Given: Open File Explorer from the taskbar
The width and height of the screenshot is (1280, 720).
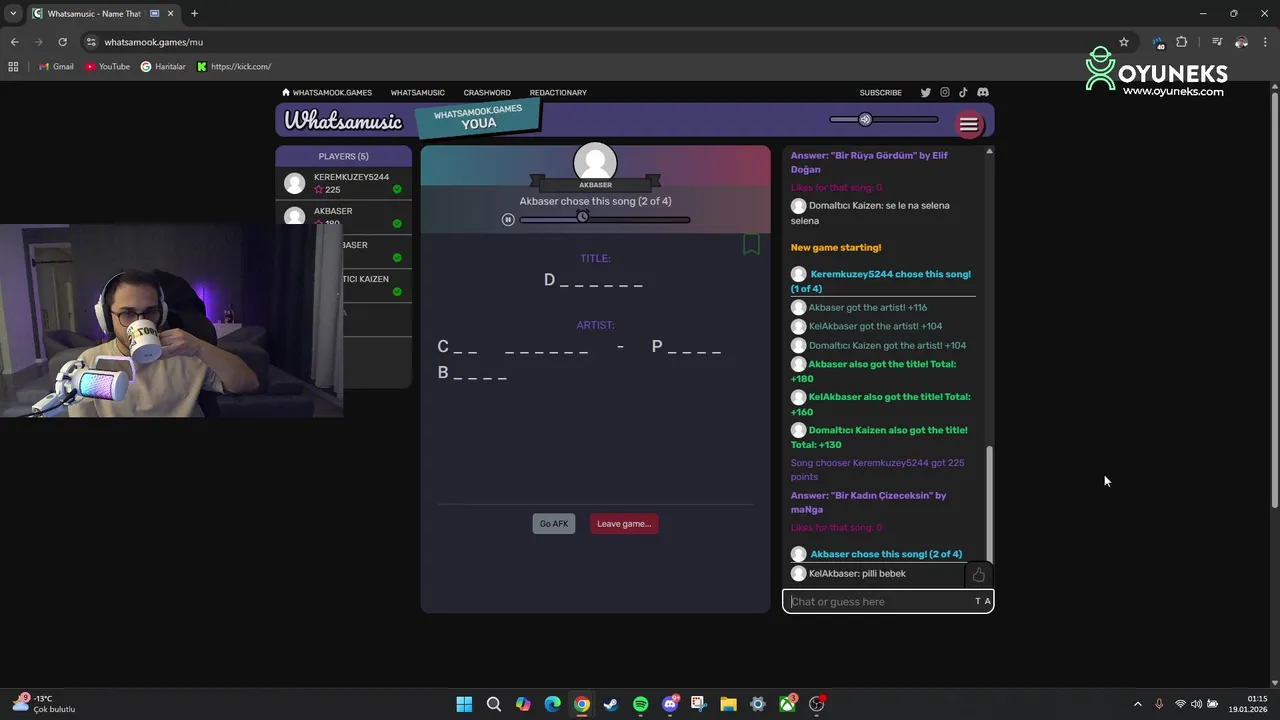Looking at the screenshot, I should click(728, 704).
